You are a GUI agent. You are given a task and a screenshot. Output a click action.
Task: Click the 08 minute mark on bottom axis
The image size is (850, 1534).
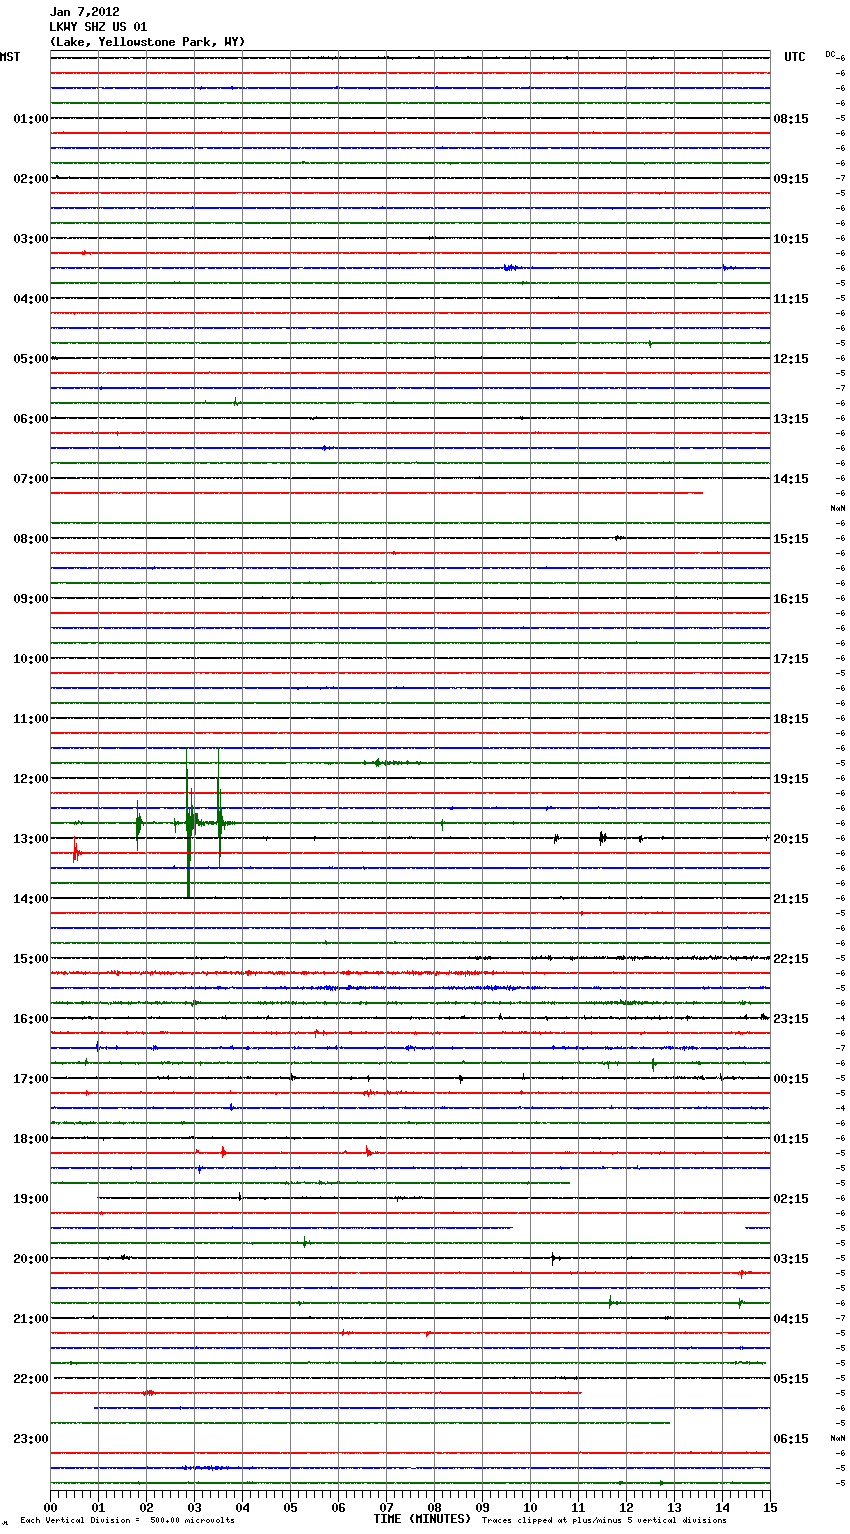[434, 1508]
